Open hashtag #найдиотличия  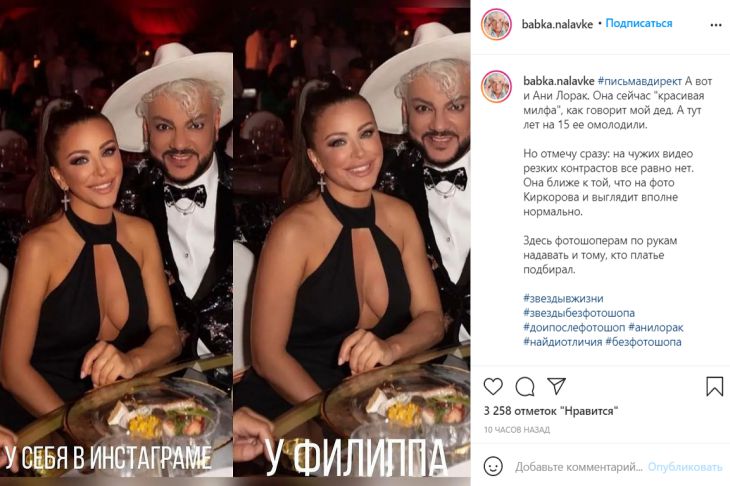pos(563,342)
